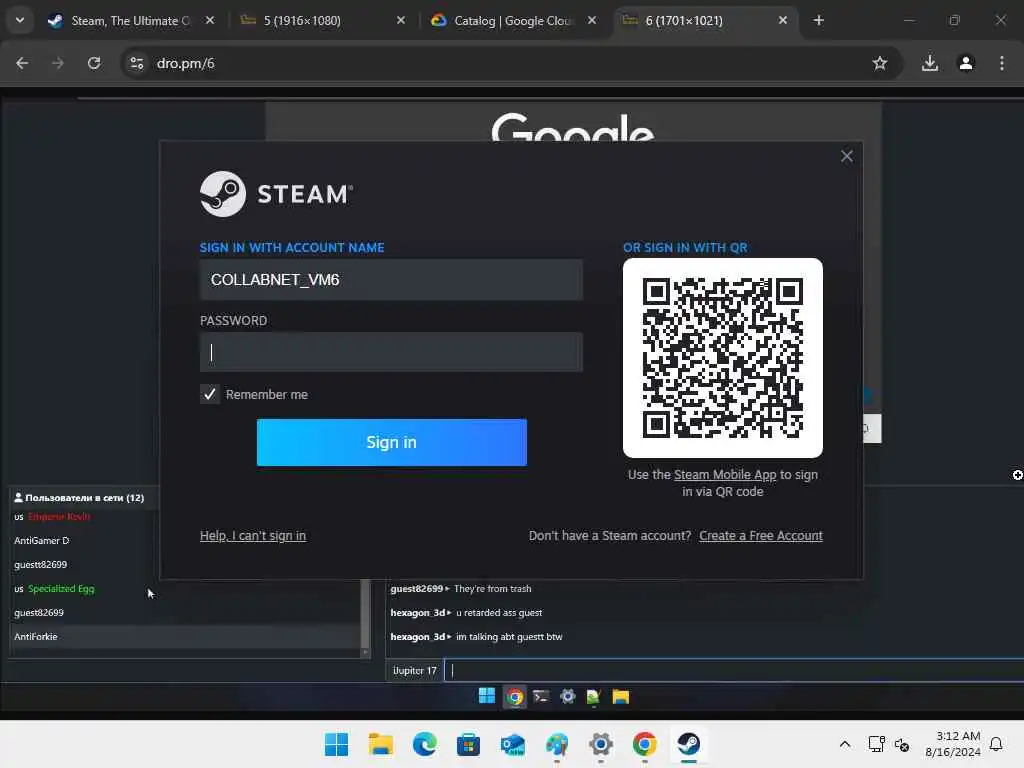Click the remote VM Start button

[487, 696]
